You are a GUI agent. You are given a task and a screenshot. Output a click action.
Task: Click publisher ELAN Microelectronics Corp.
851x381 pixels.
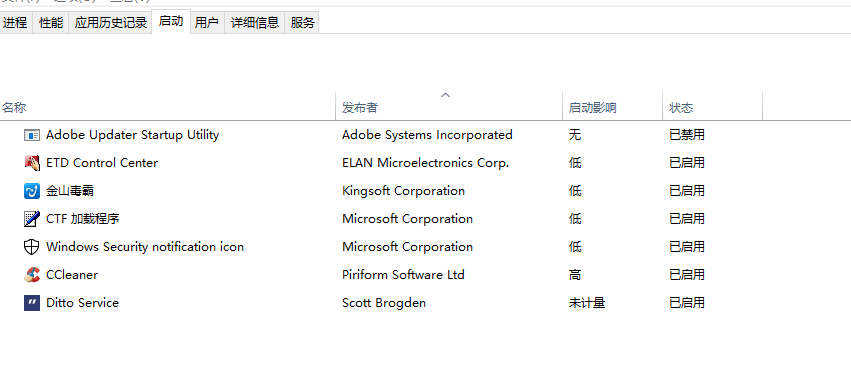pos(426,163)
